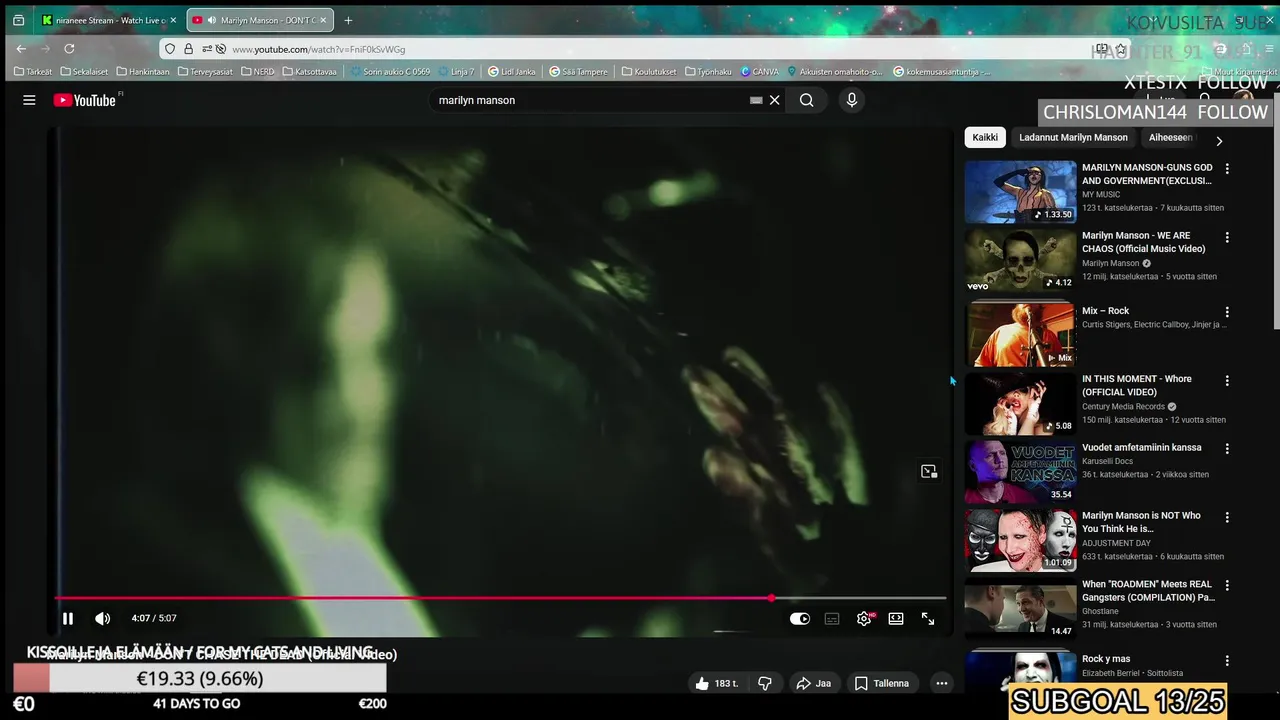Open Marilyn Manson is NOT Who You Think title
The image size is (1280, 720).
point(1141,522)
